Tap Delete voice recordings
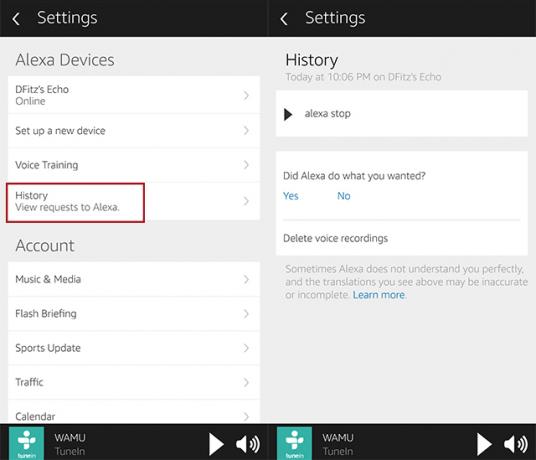The height and width of the screenshot is (460, 536). (335, 238)
